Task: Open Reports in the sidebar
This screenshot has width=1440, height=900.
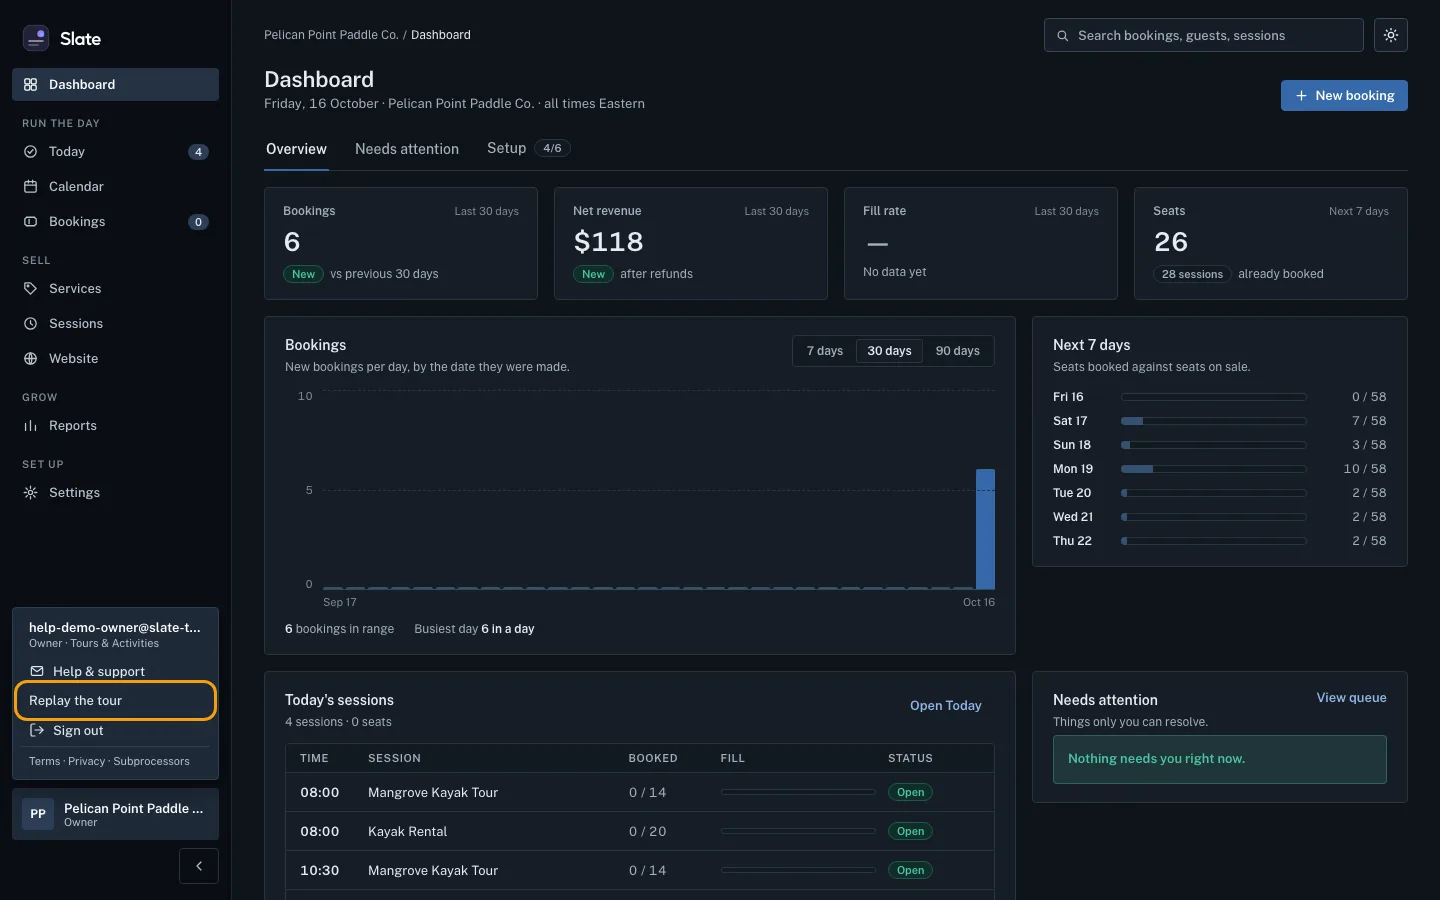Action: click(x=115, y=426)
